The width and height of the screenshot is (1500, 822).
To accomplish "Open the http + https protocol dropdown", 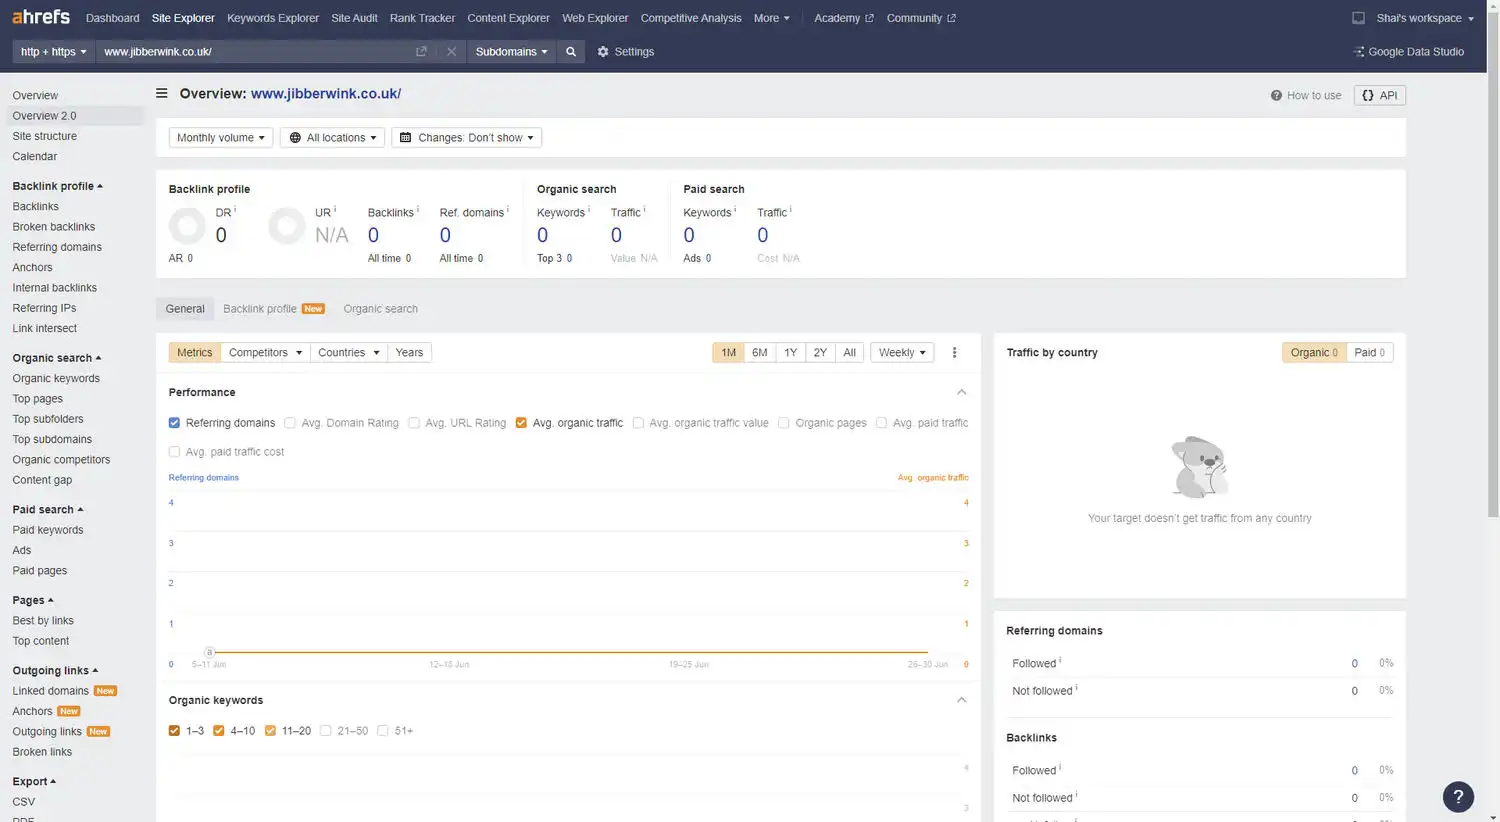I will [54, 51].
